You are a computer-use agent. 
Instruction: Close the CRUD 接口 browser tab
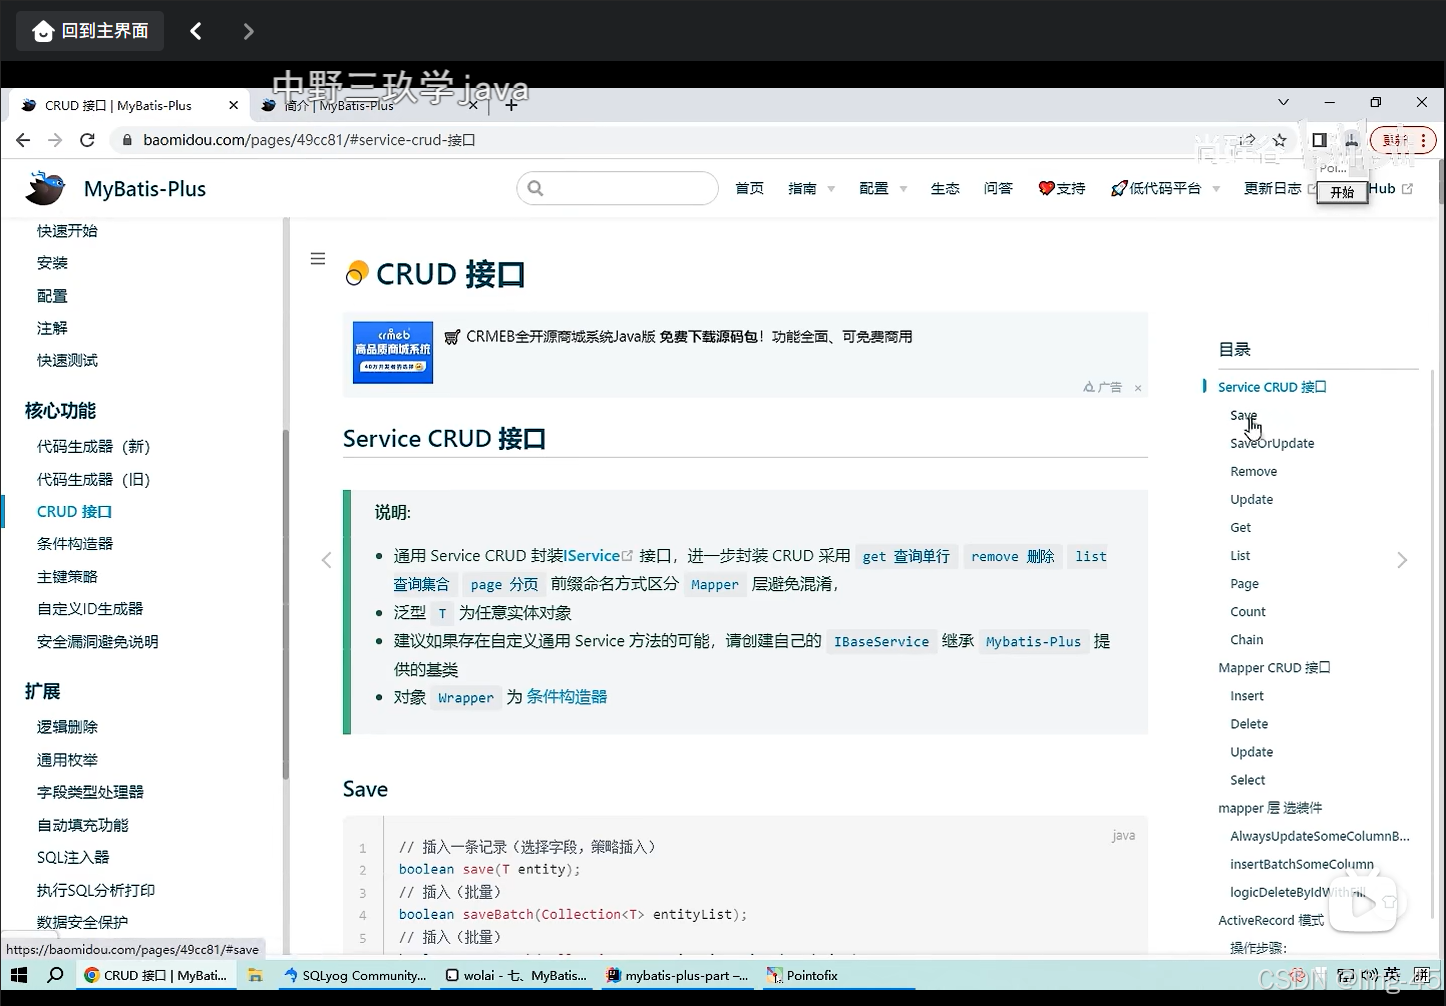(233, 105)
